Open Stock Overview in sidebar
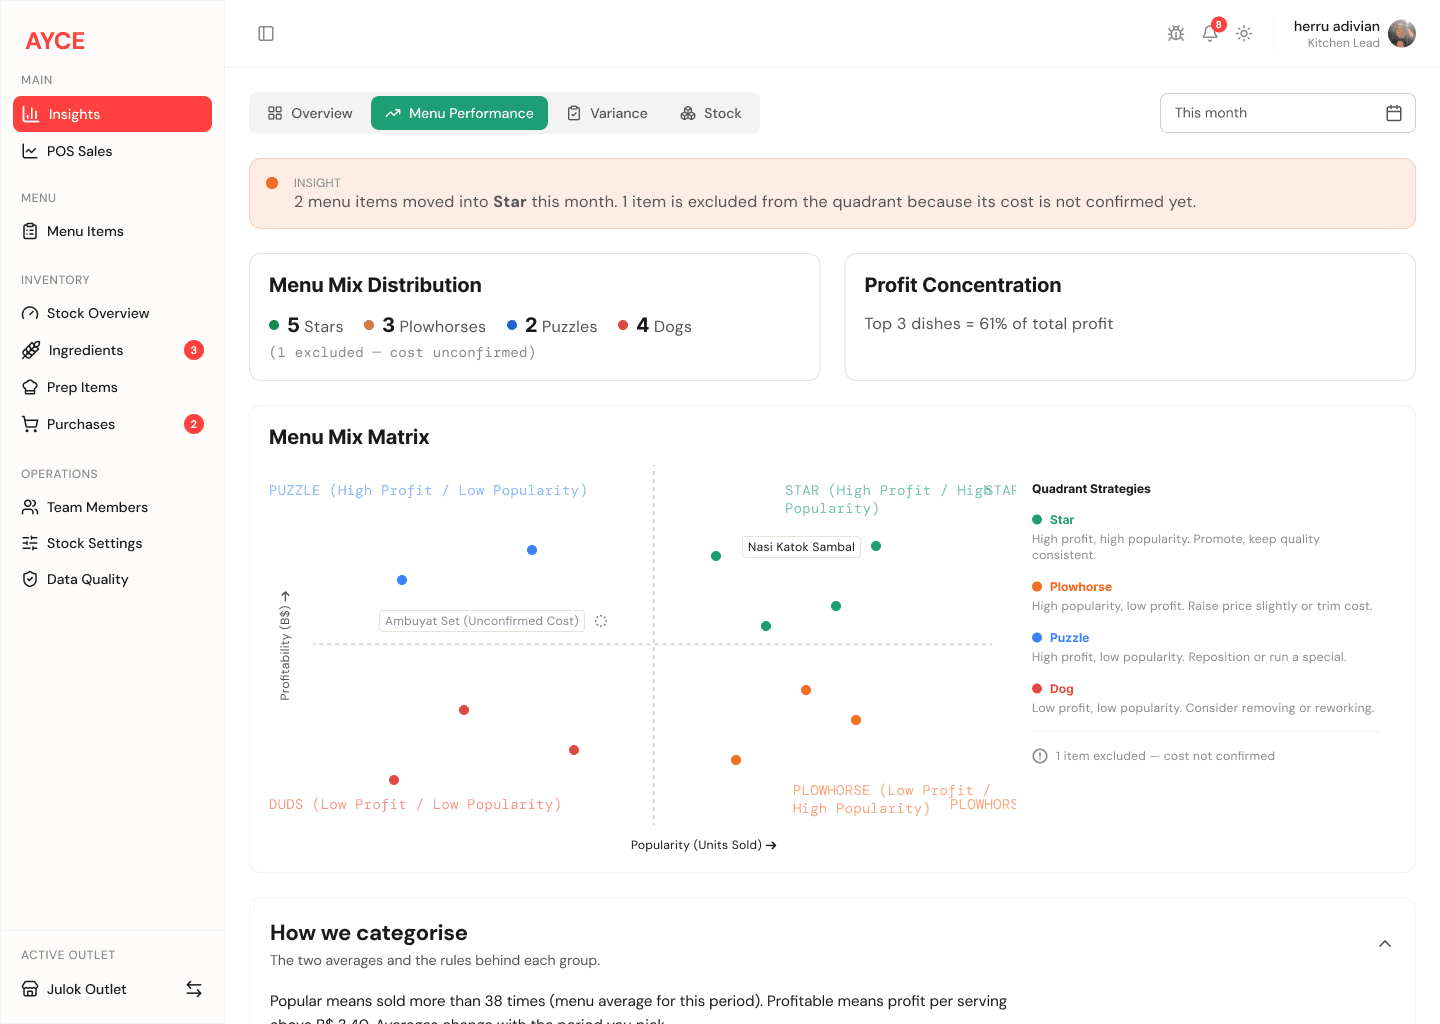Screen dimensions: 1440x1024 (x=112, y=313)
